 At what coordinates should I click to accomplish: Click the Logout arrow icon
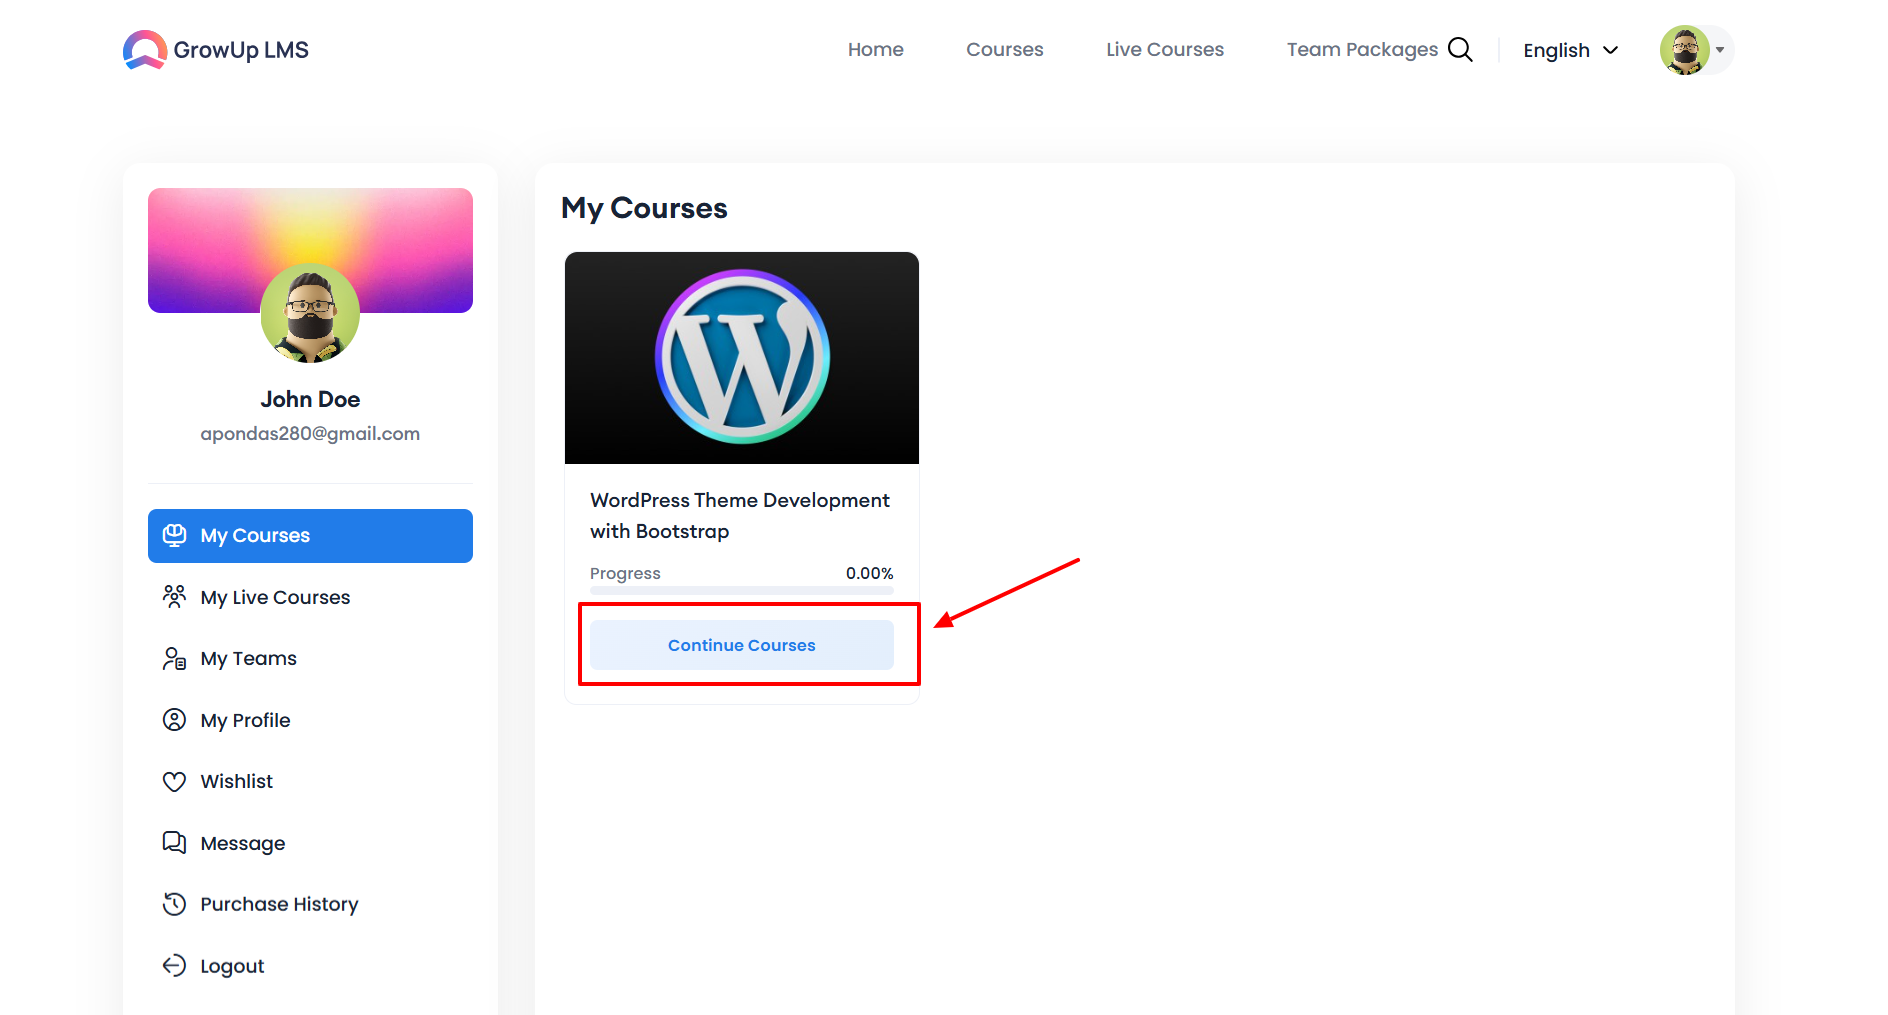click(x=174, y=966)
